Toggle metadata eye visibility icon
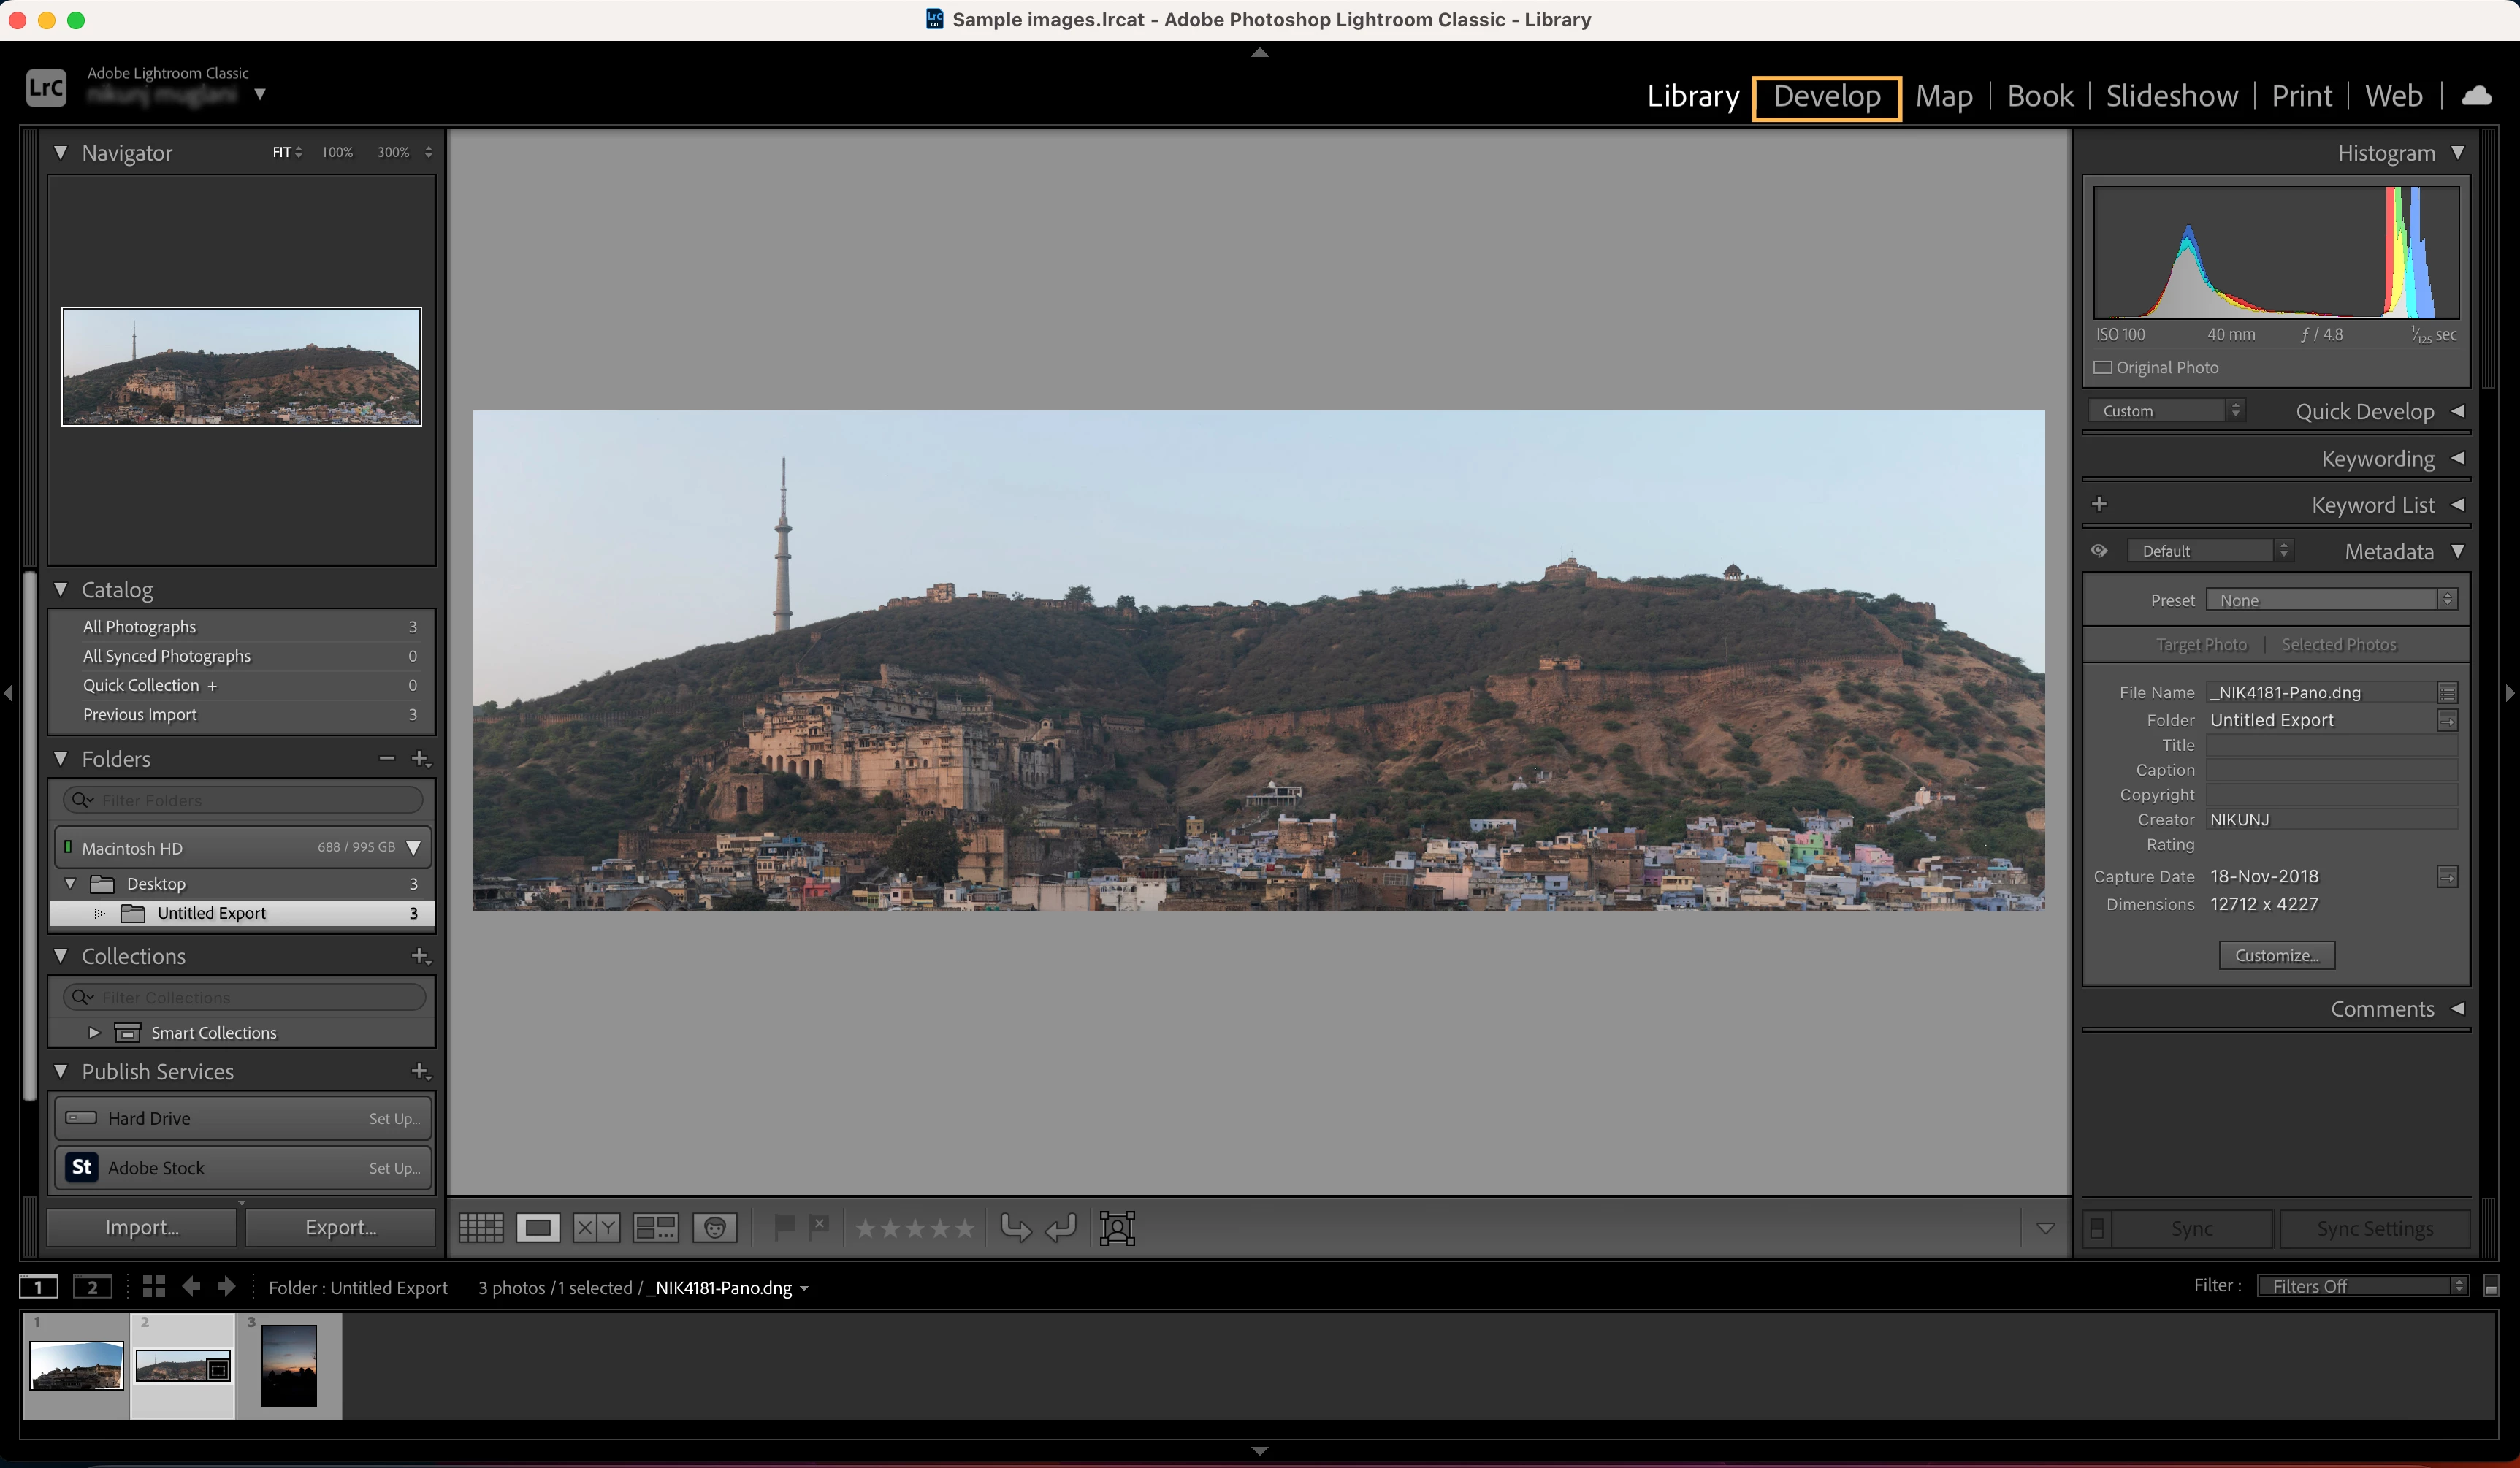The width and height of the screenshot is (2520, 1468). pyautogui.click(x=2099, y=551)
